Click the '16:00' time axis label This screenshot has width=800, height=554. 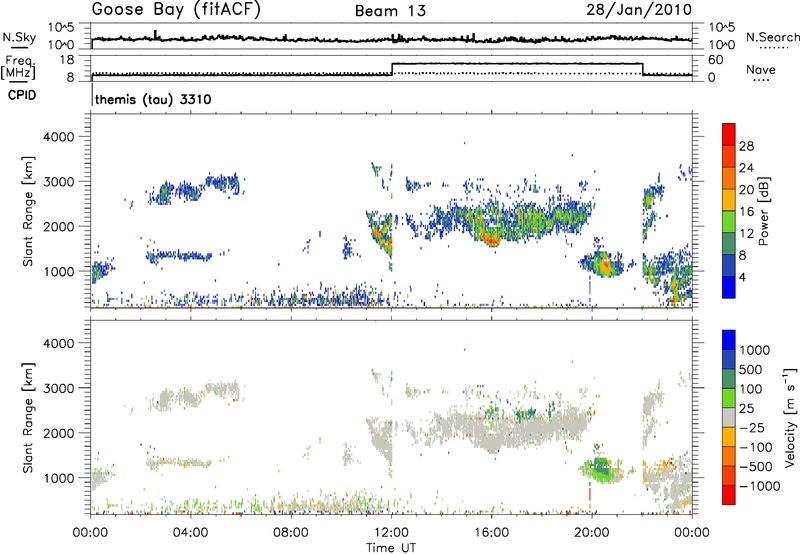pos(491,533)
